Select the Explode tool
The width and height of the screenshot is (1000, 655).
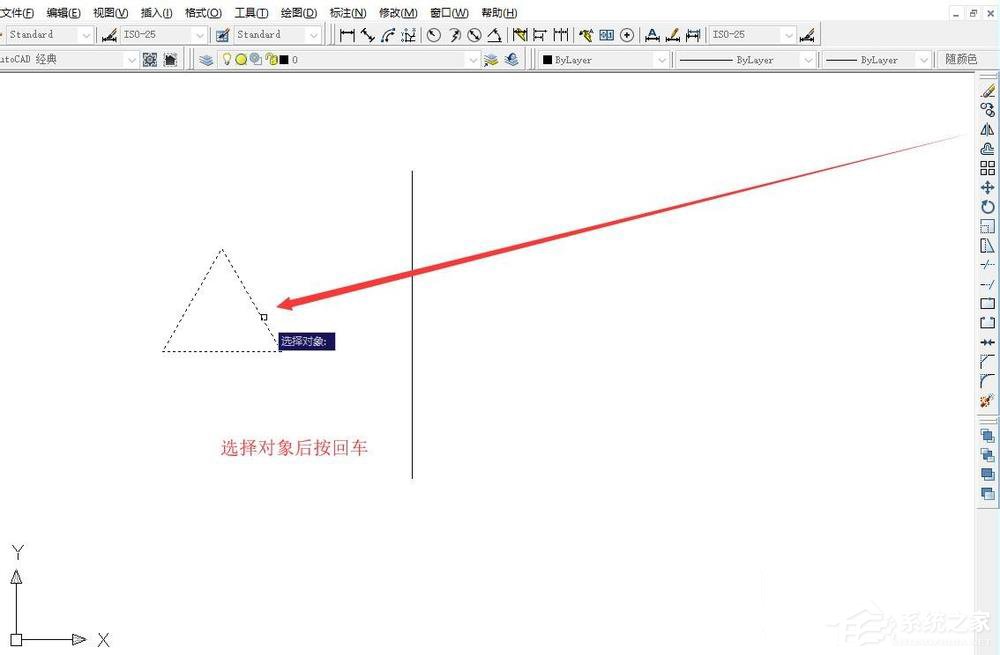point(987,401)
